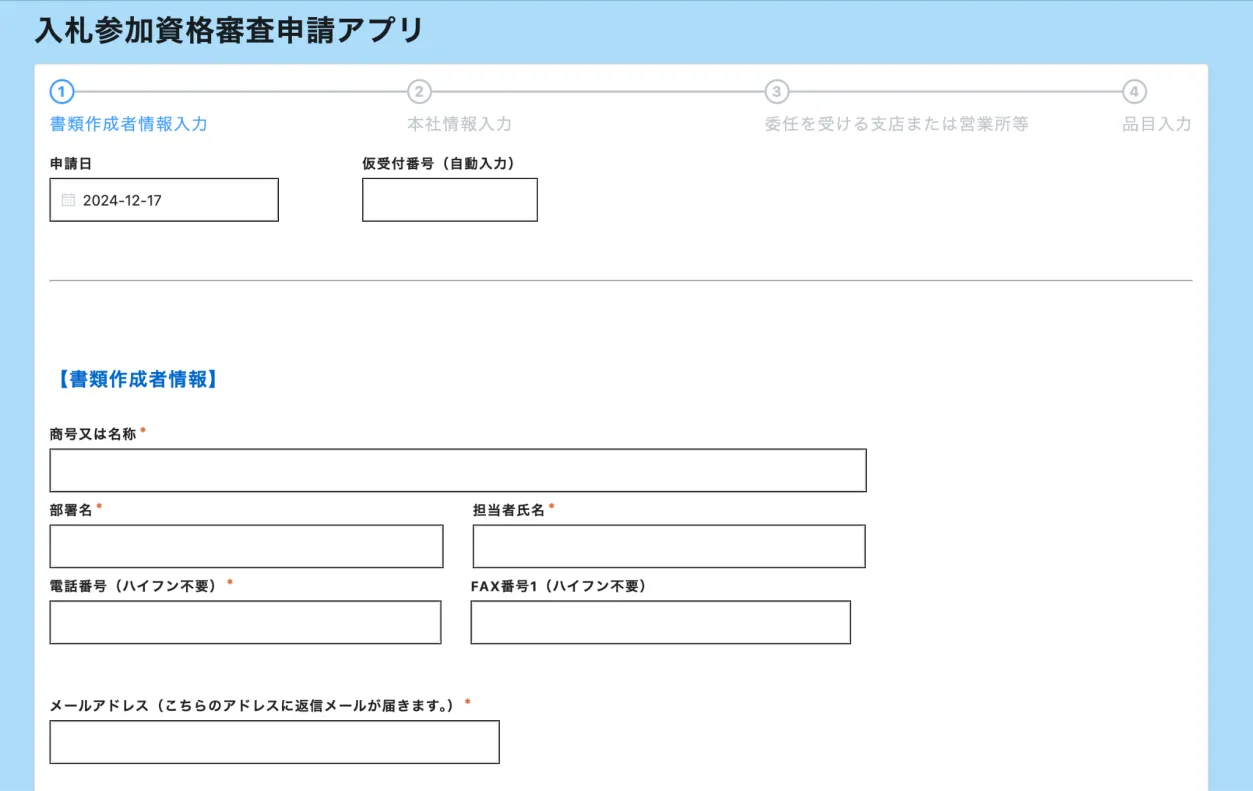Click the calendar icon in 申請日 field
The width and height of the screenshot is (1253, 791).
(x=68, y=200)
